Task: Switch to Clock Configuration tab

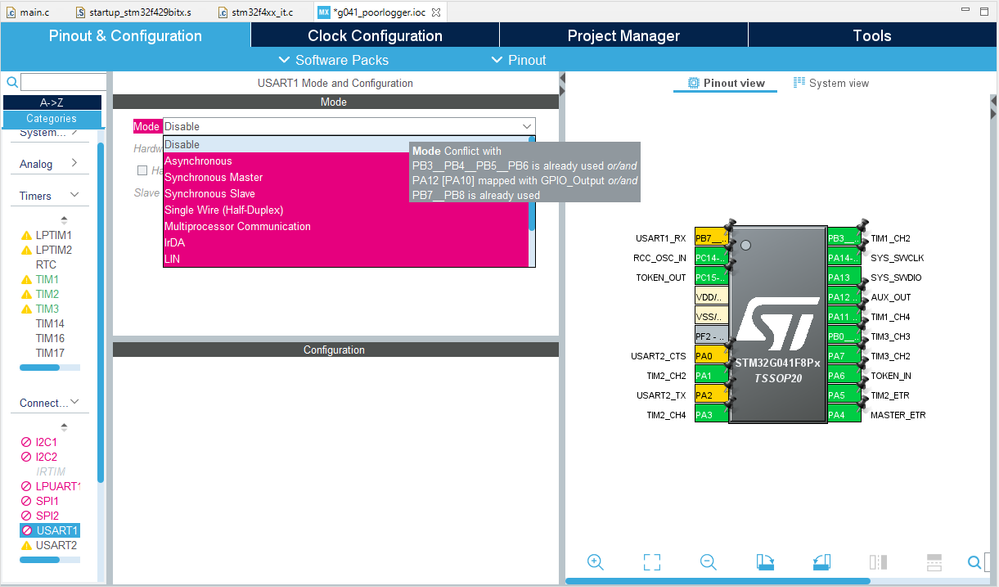Action: [375, 36]
